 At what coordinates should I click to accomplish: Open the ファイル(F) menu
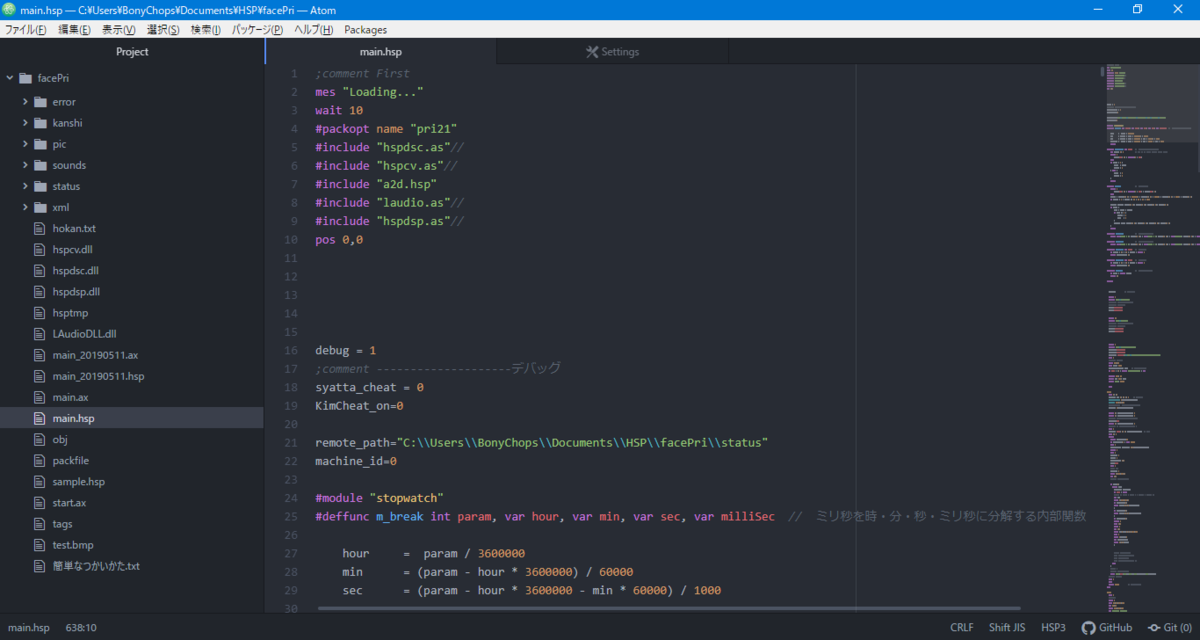point(25,29)
